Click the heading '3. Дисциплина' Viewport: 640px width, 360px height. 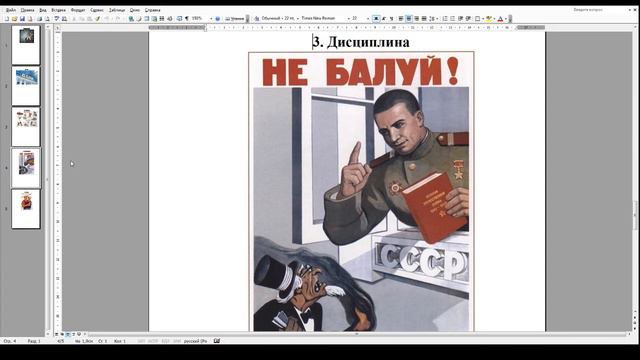(x=361, y=42)
